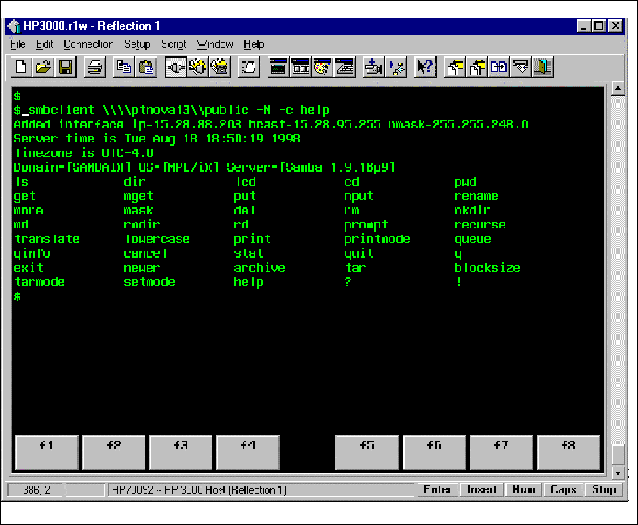Click the f6 function key button

pyautogui.click(x=434, y=452)
